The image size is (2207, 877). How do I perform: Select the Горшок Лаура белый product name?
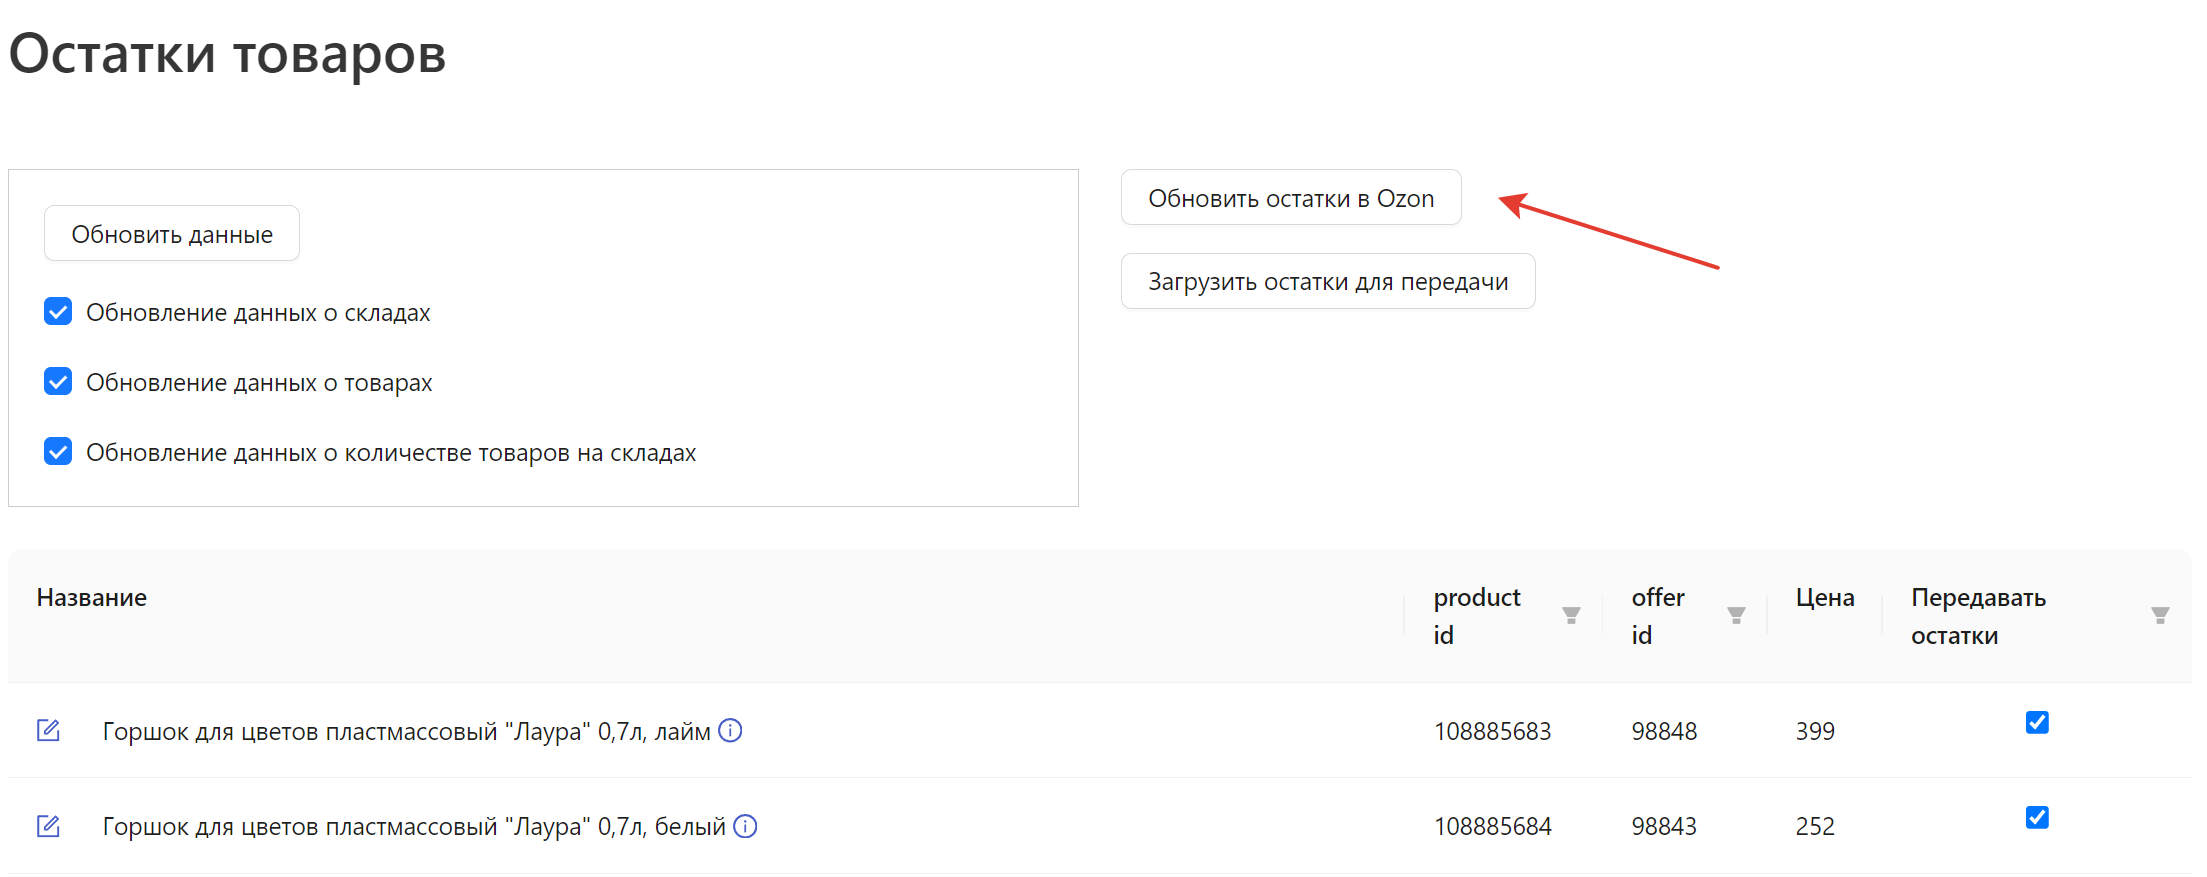pyautogui.click(x=413, y=827)
